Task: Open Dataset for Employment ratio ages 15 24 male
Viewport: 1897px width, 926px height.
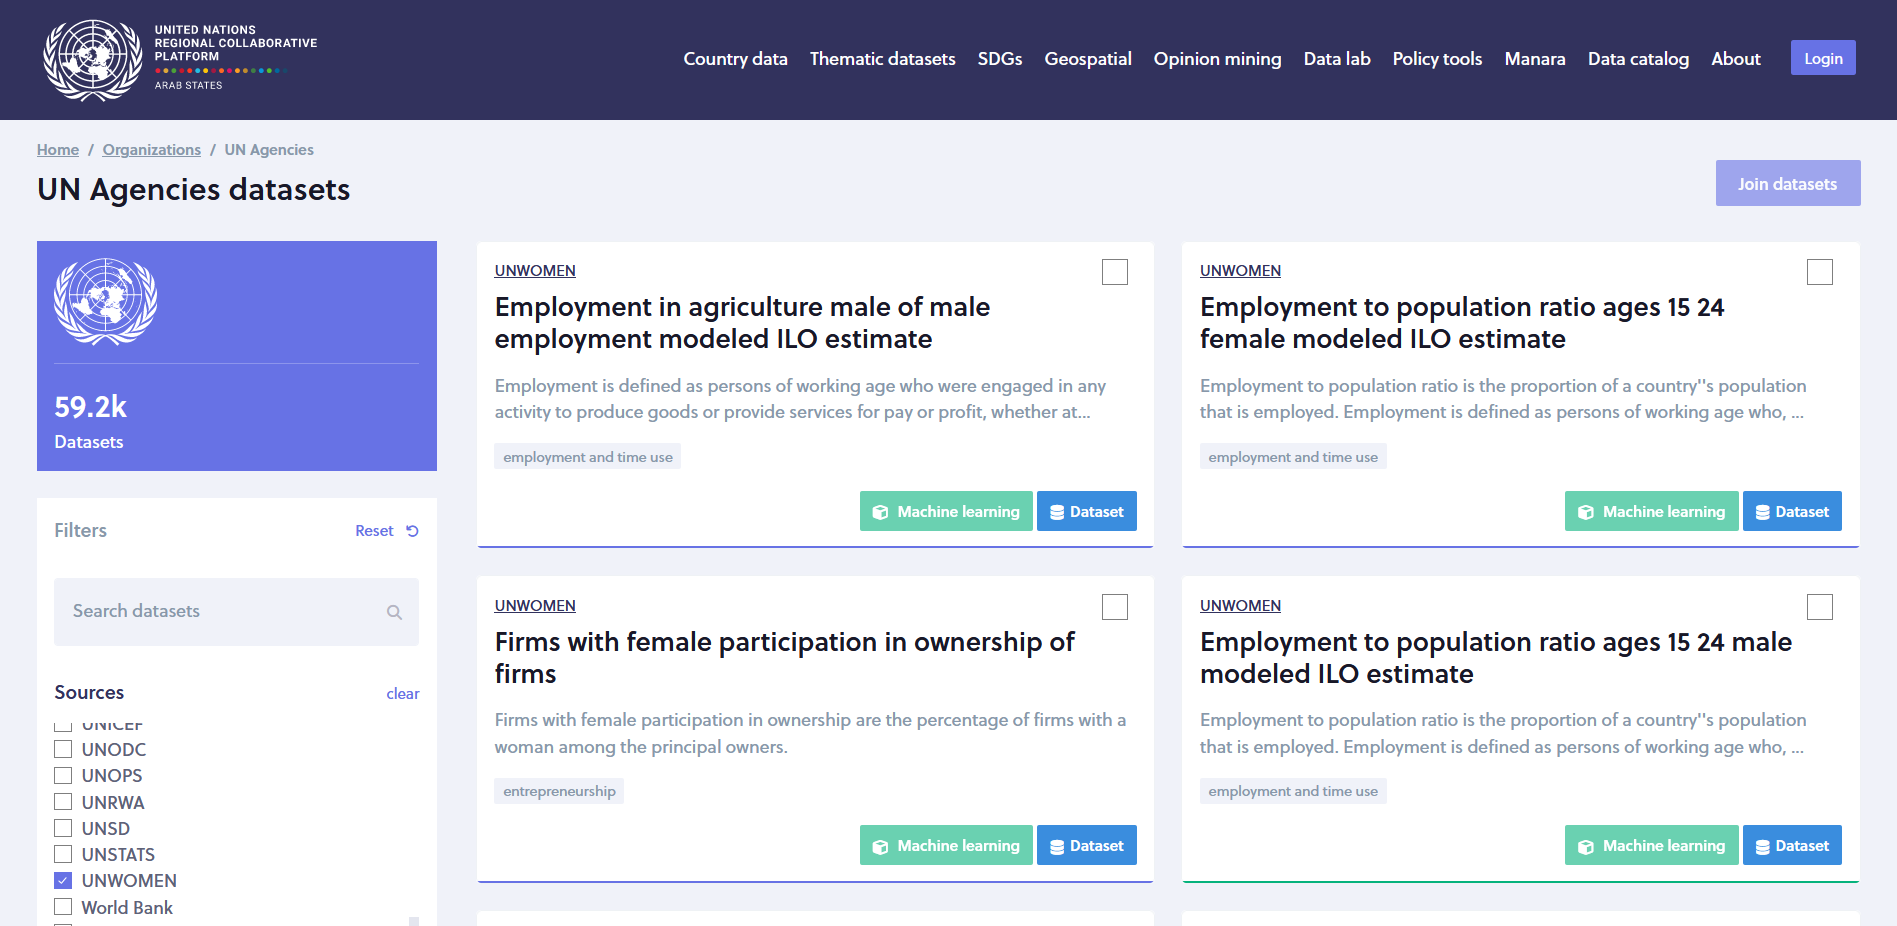Action: tap(1791, 846)
